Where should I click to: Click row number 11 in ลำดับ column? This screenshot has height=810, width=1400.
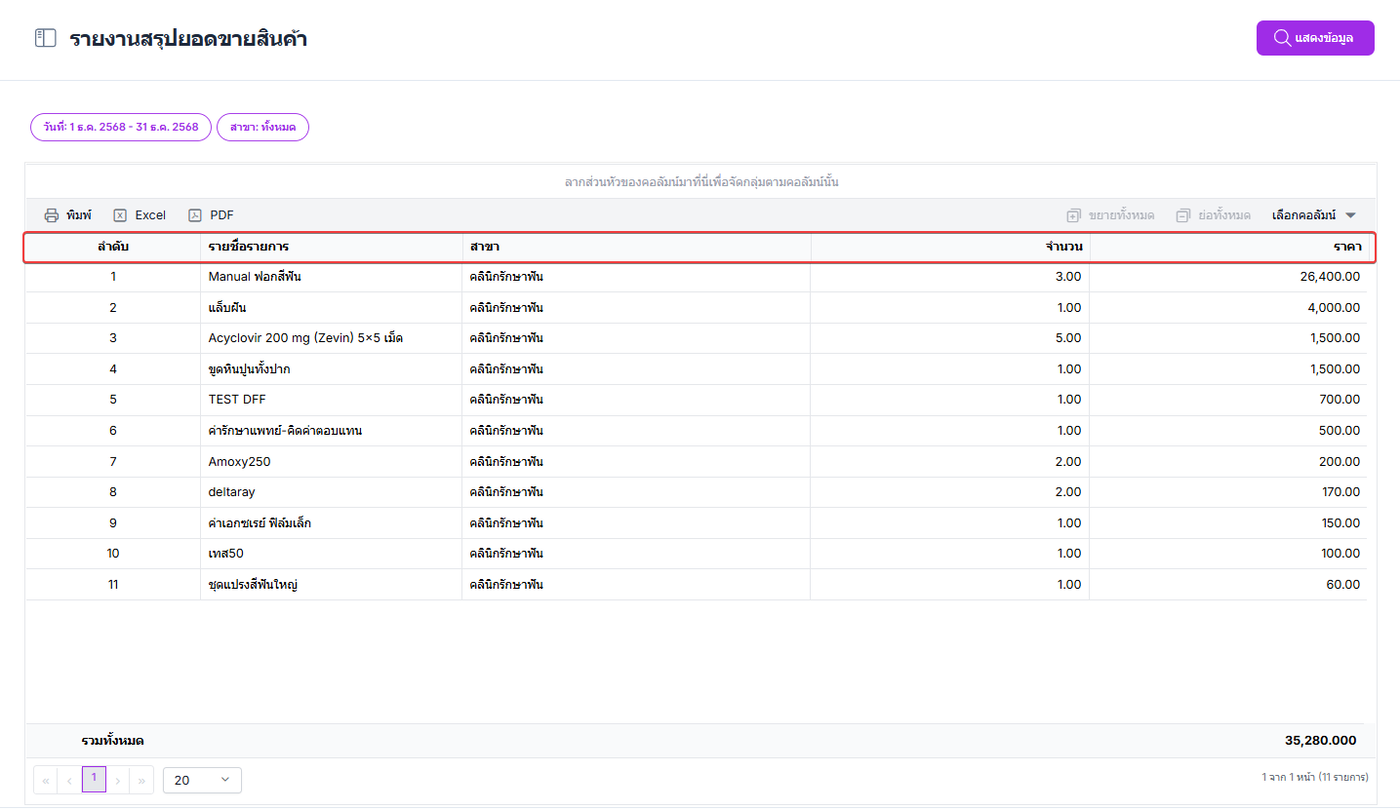[x=113, y=585]
